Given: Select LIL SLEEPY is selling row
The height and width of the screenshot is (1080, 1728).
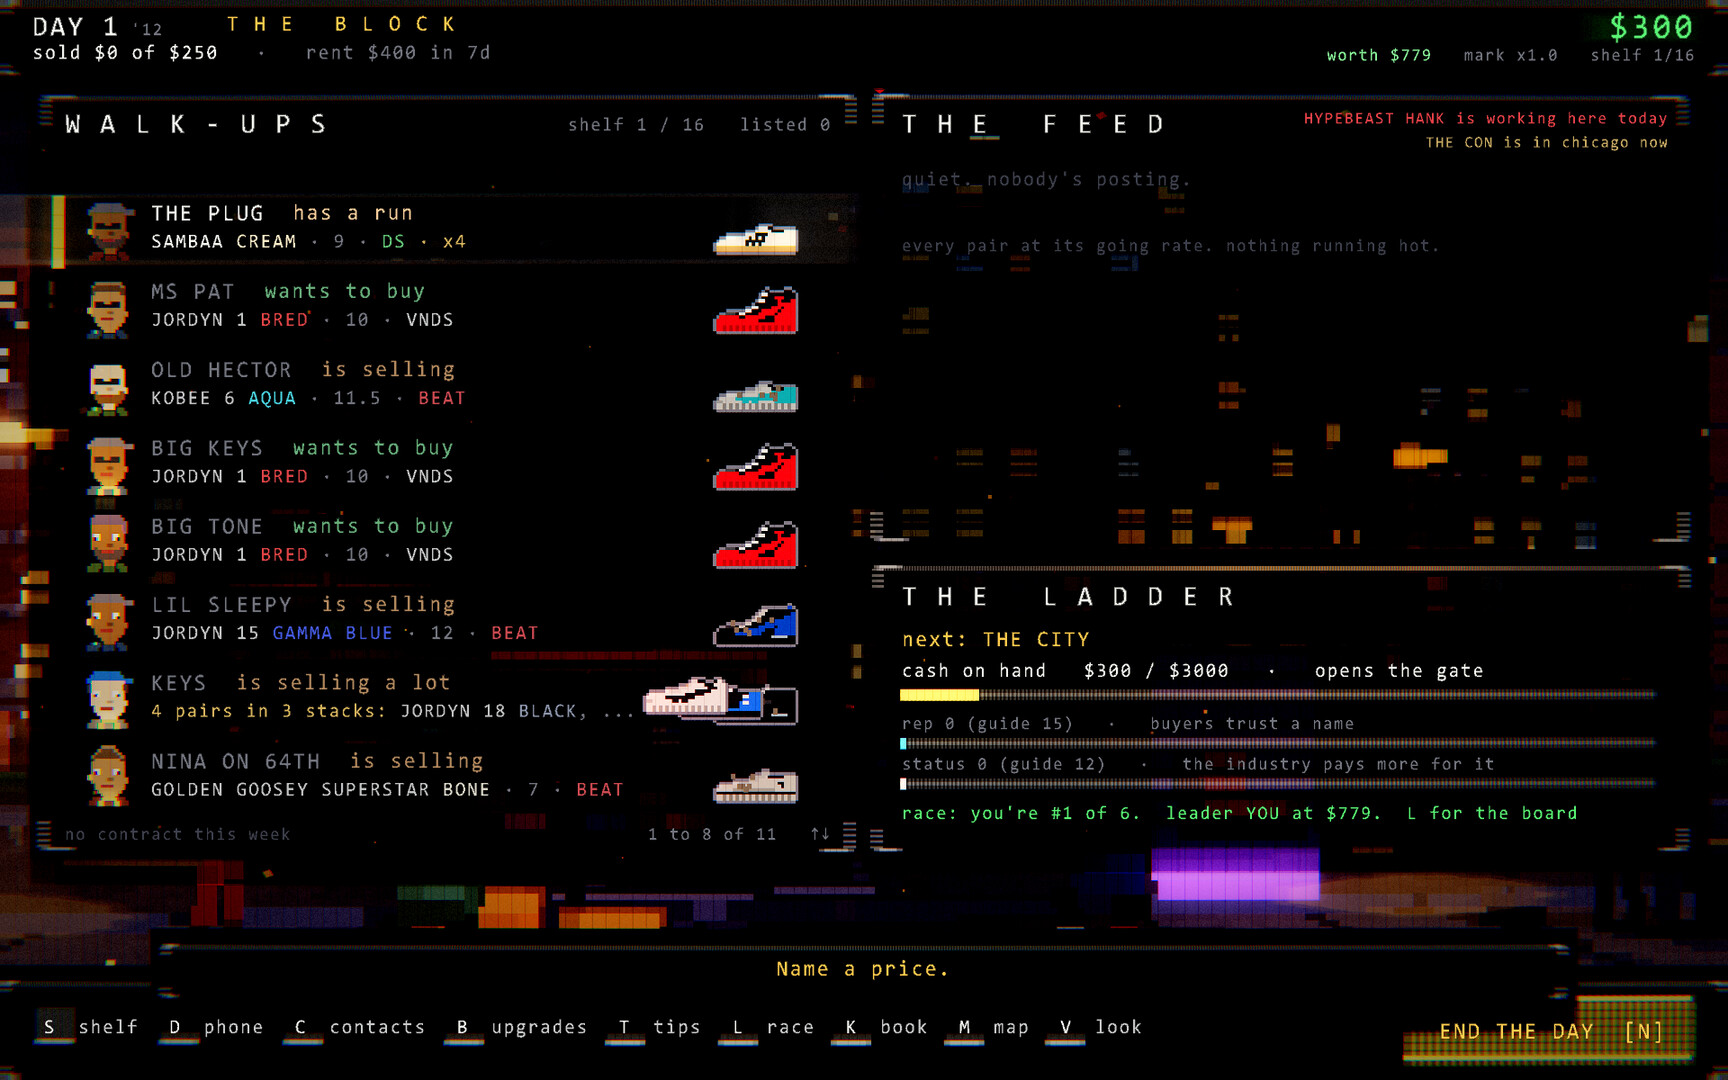Looking at the screenshot, I should click(x=455, y=621).
